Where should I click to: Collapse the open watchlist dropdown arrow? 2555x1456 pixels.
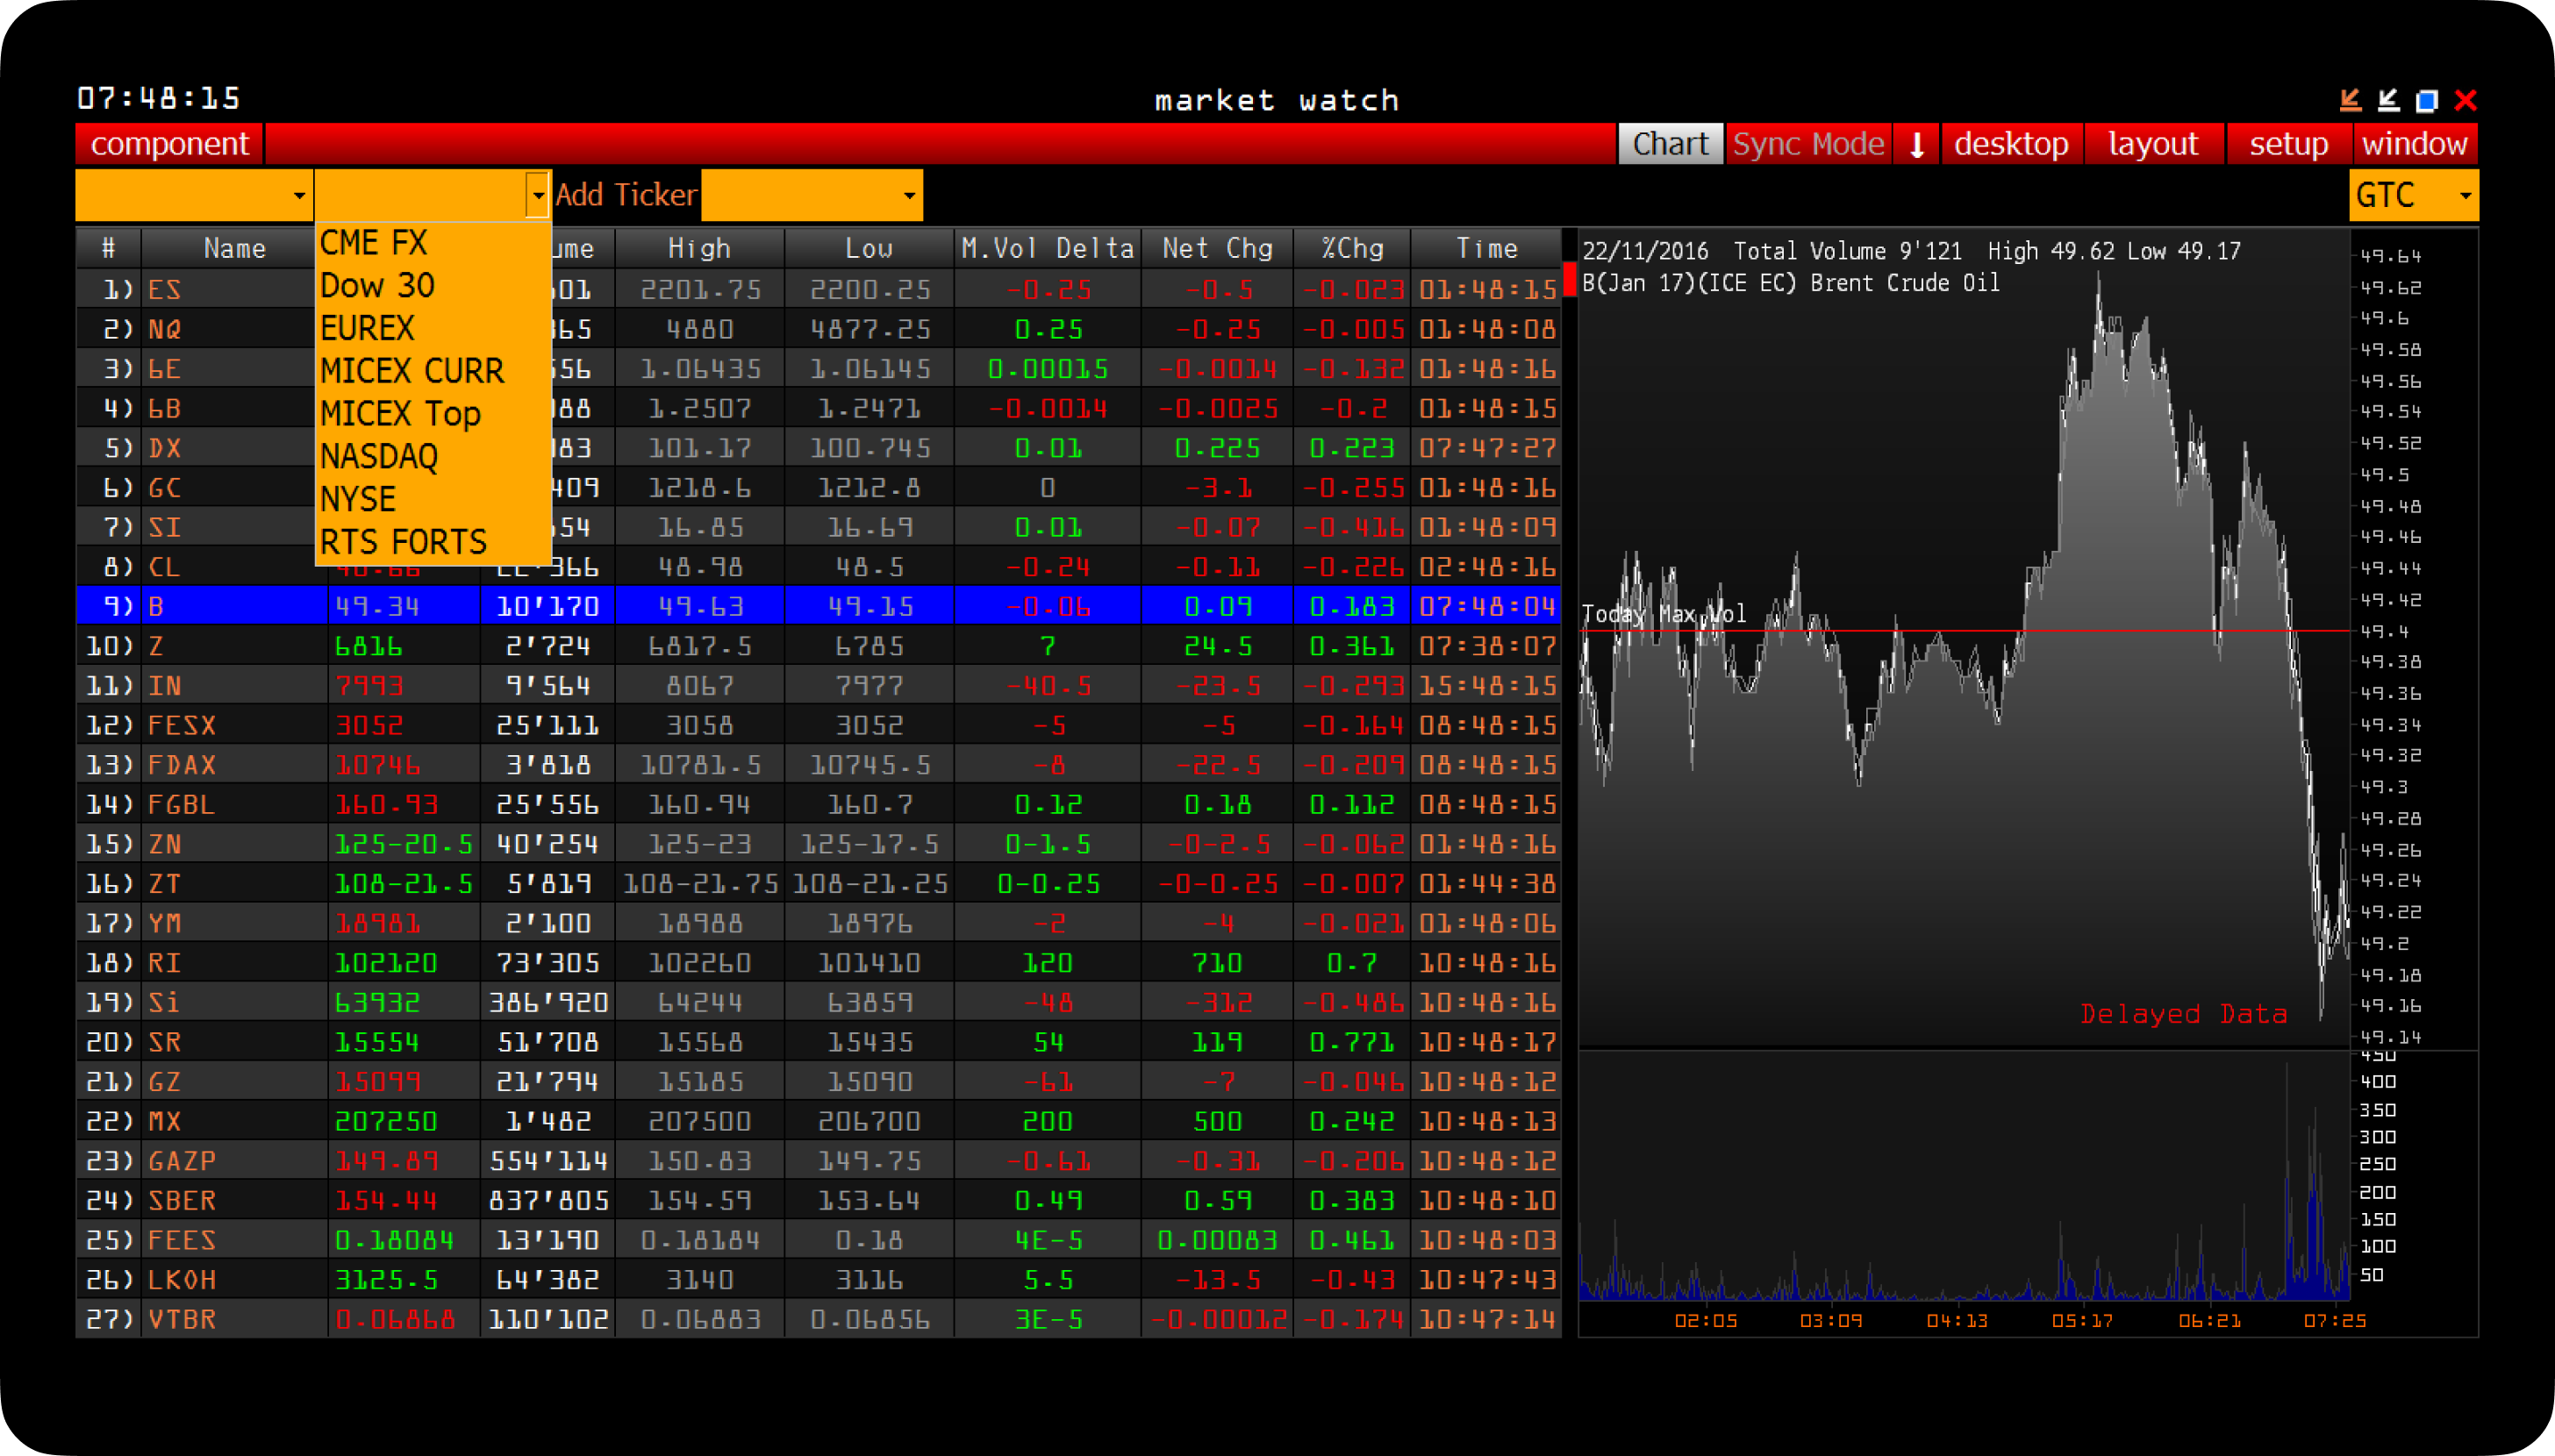pyautogui.click(x=537, y=195)
